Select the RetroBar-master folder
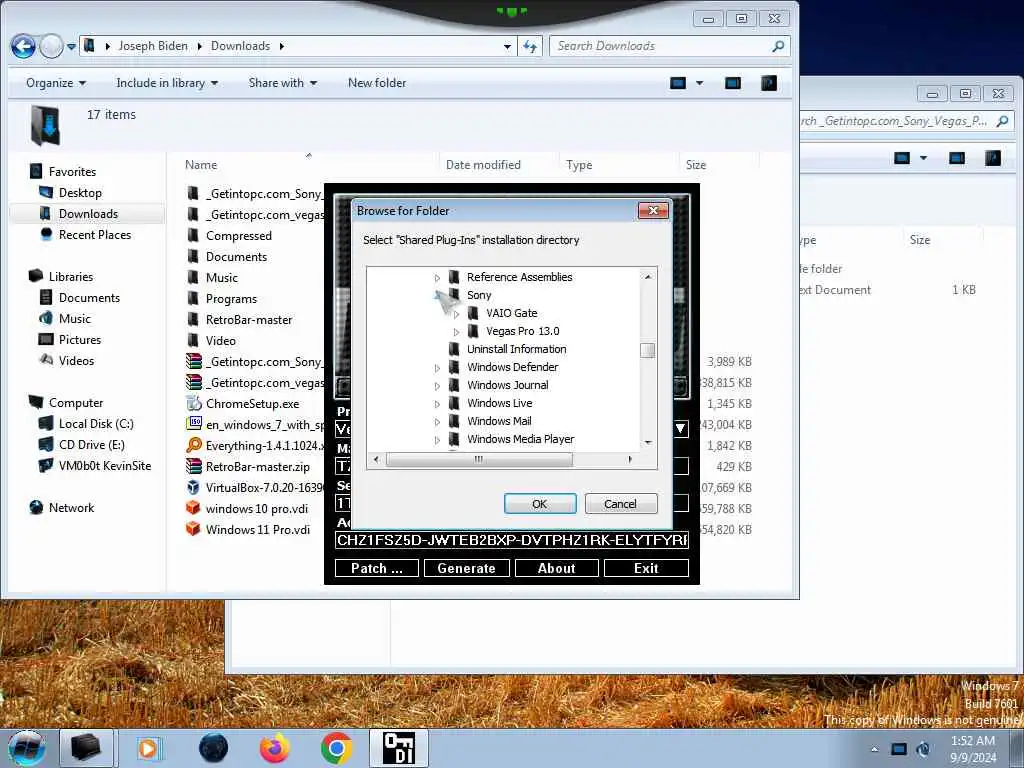1024x768 pixels. [x=249, y=319]
